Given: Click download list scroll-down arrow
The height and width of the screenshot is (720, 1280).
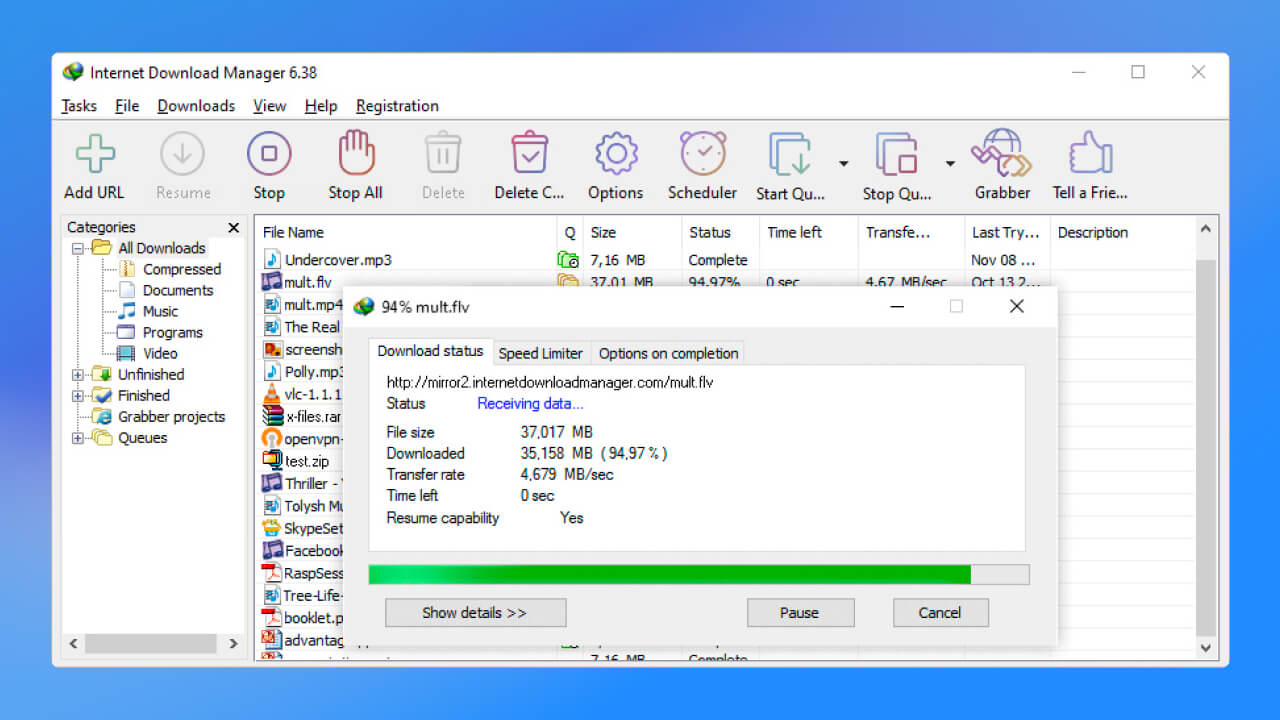Looking at the screenshot, I should (x=1206, y=648).
